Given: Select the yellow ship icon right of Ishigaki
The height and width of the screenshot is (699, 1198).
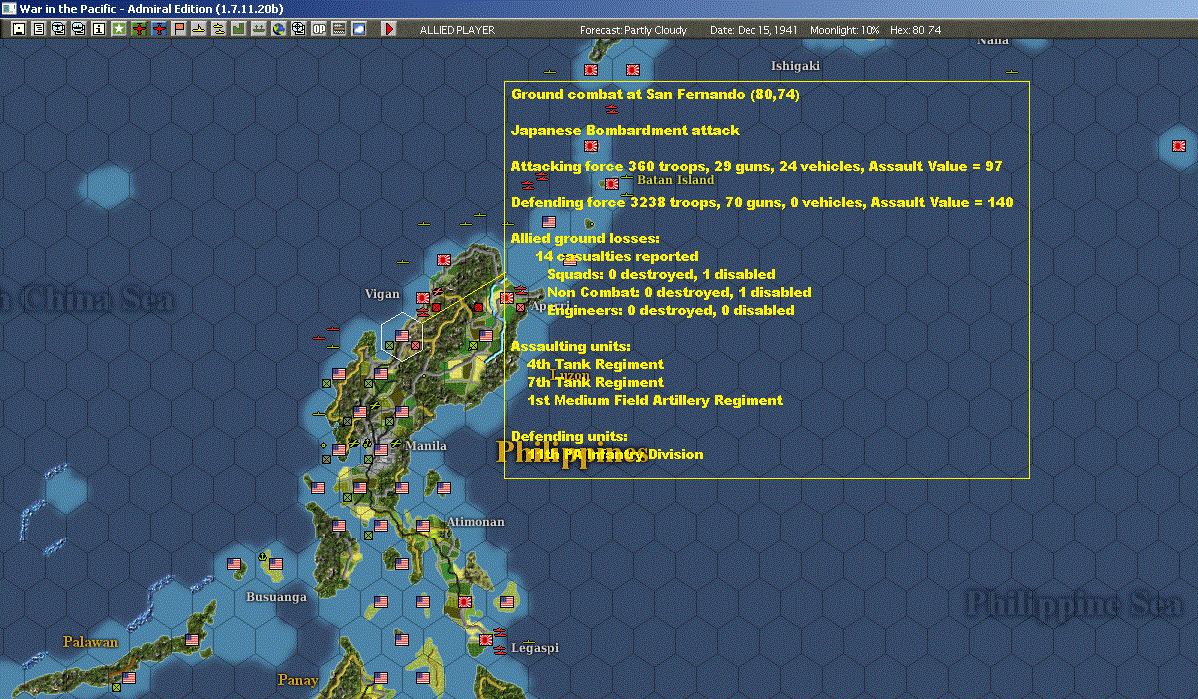Looking at the screenshot, I should point(1012,72).
